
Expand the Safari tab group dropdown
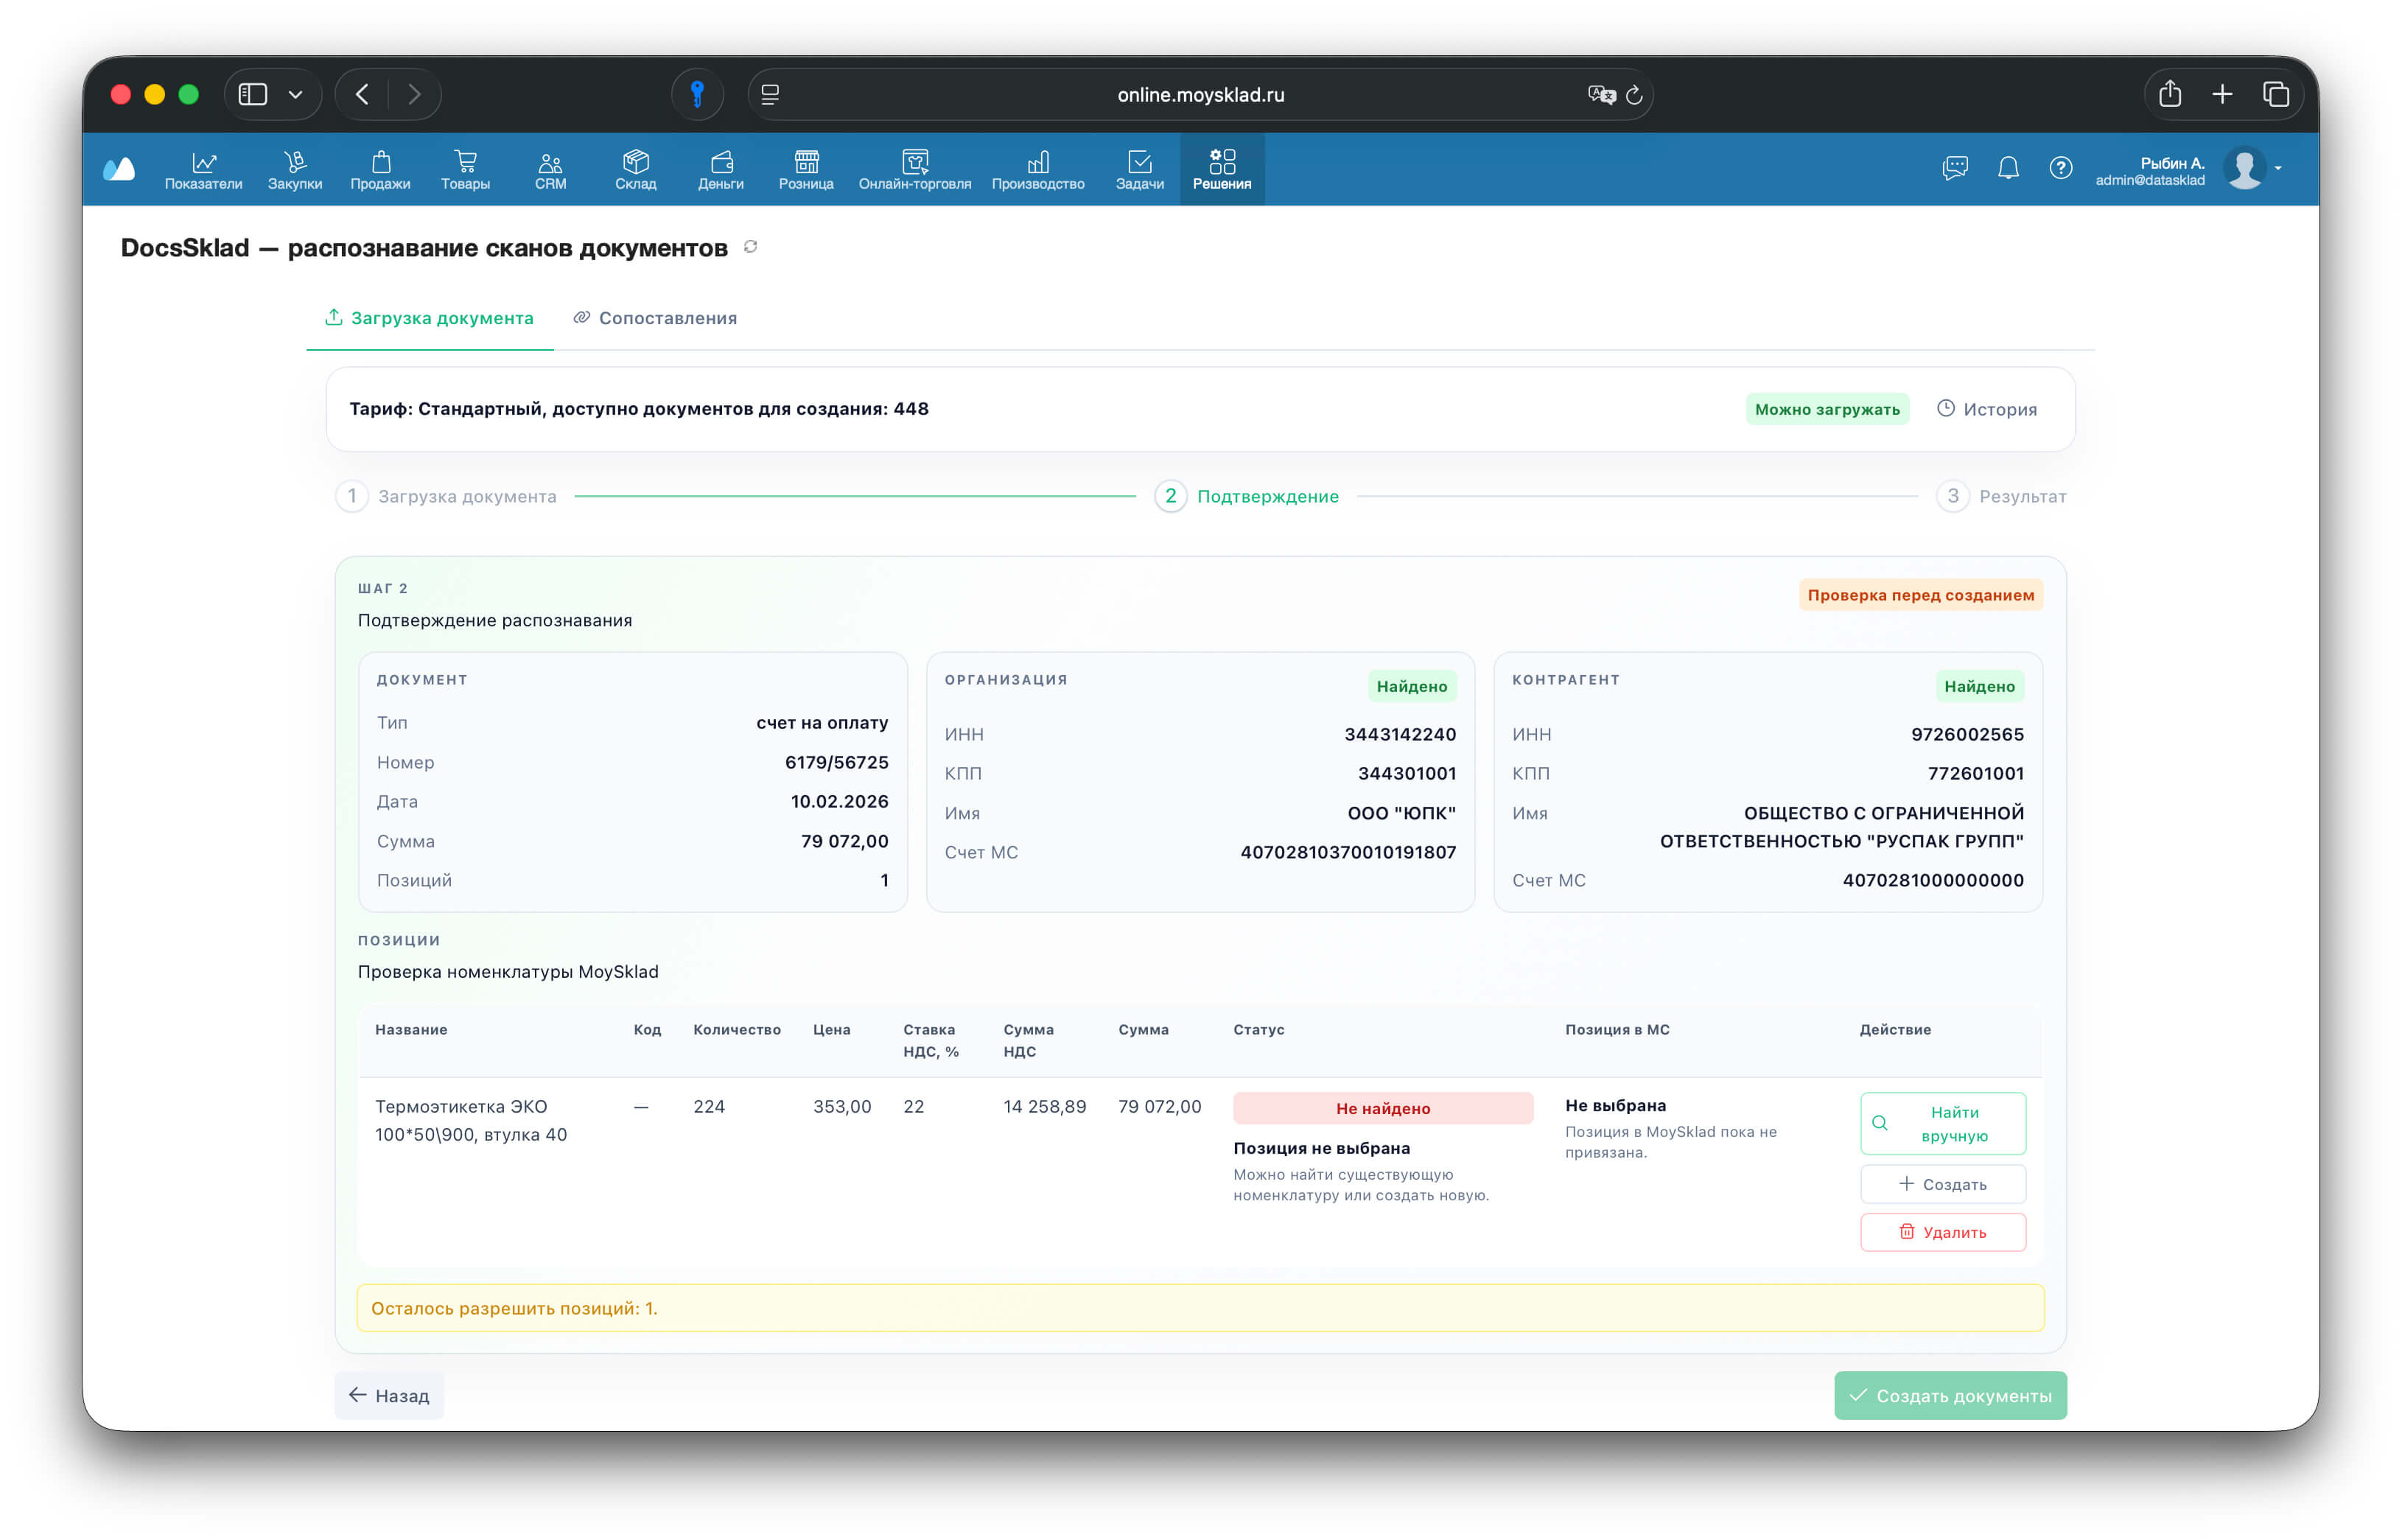click(295, 94)
